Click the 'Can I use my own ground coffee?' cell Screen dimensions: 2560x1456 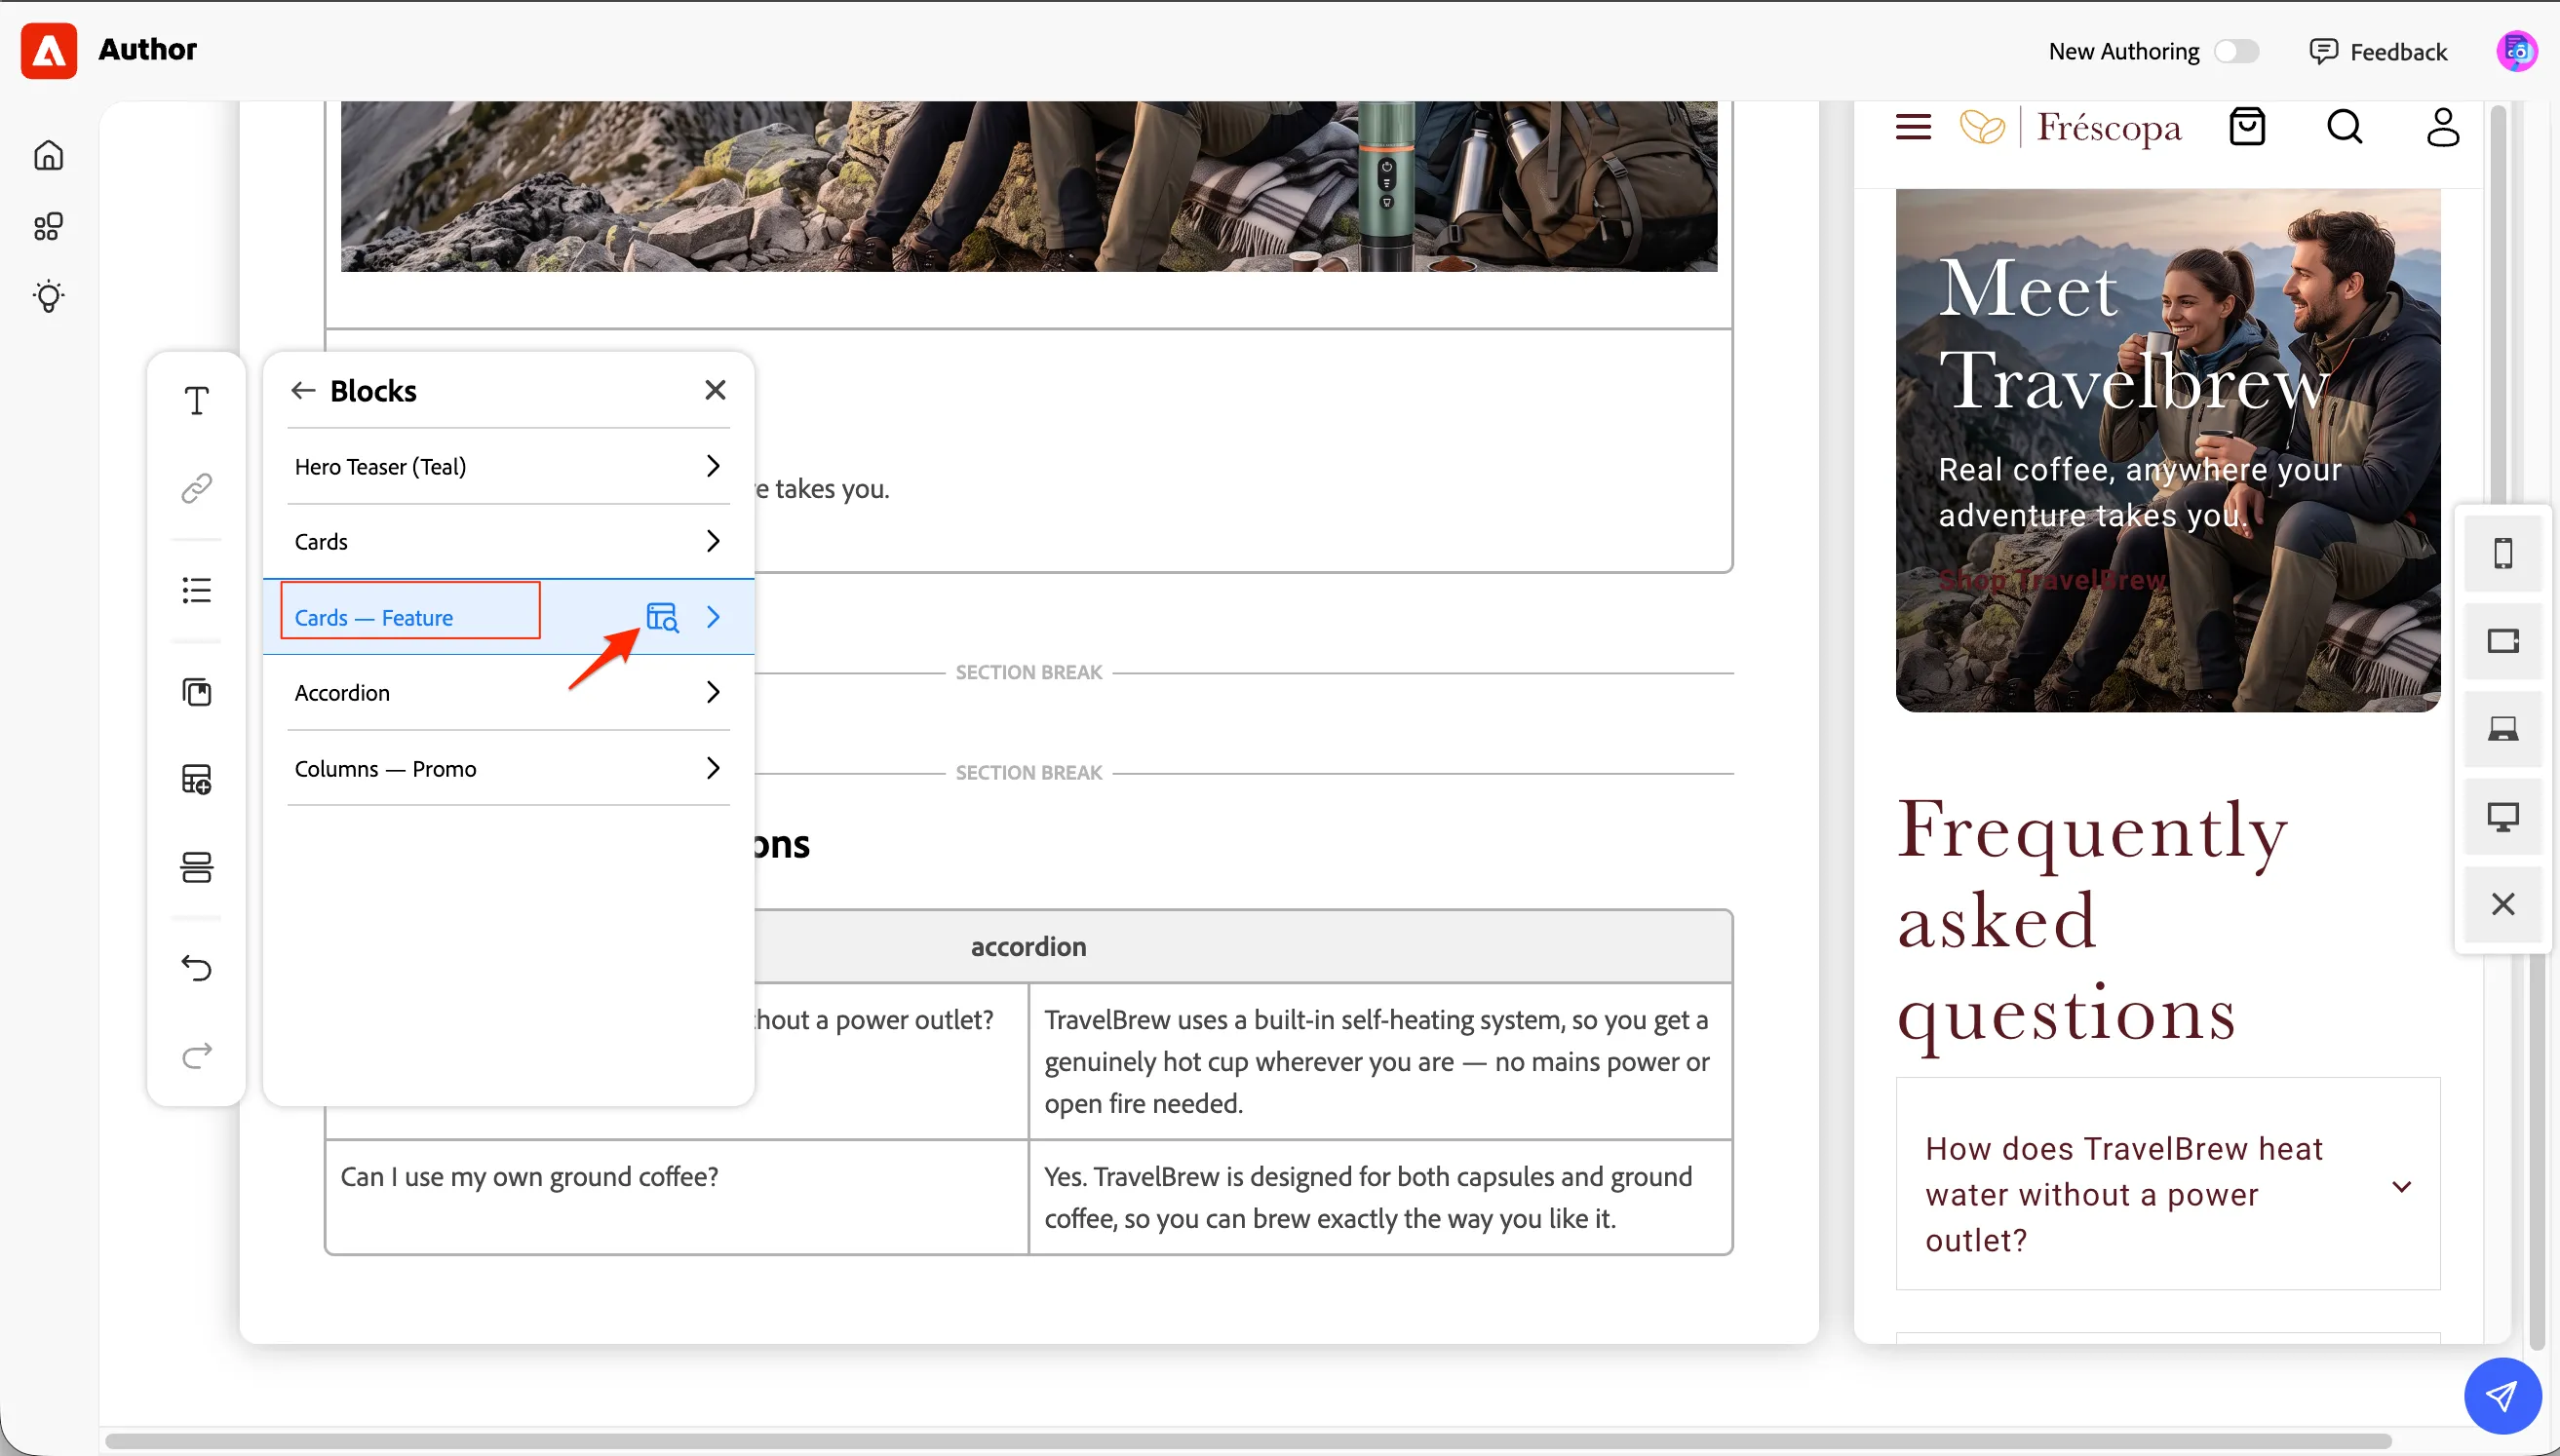(677, 1197)
